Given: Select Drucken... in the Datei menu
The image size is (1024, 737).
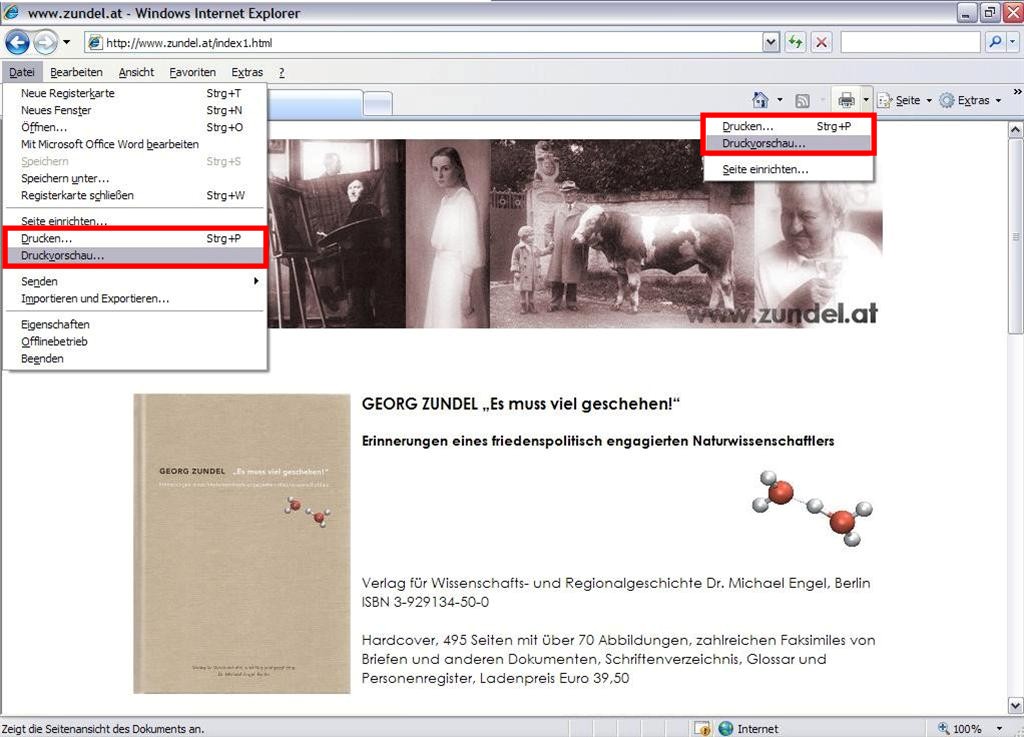Looking at the screenshot, I should pos(135,238).
